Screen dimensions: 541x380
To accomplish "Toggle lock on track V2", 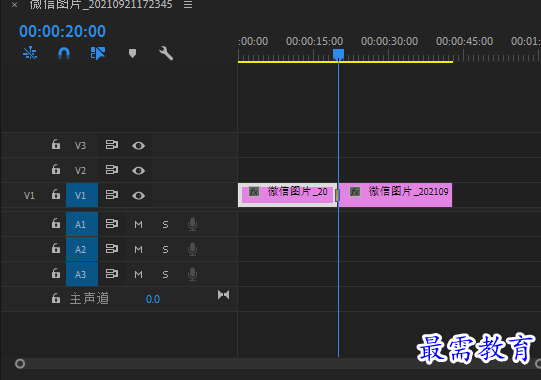I will pyautogui.click(x=56, y=169).
